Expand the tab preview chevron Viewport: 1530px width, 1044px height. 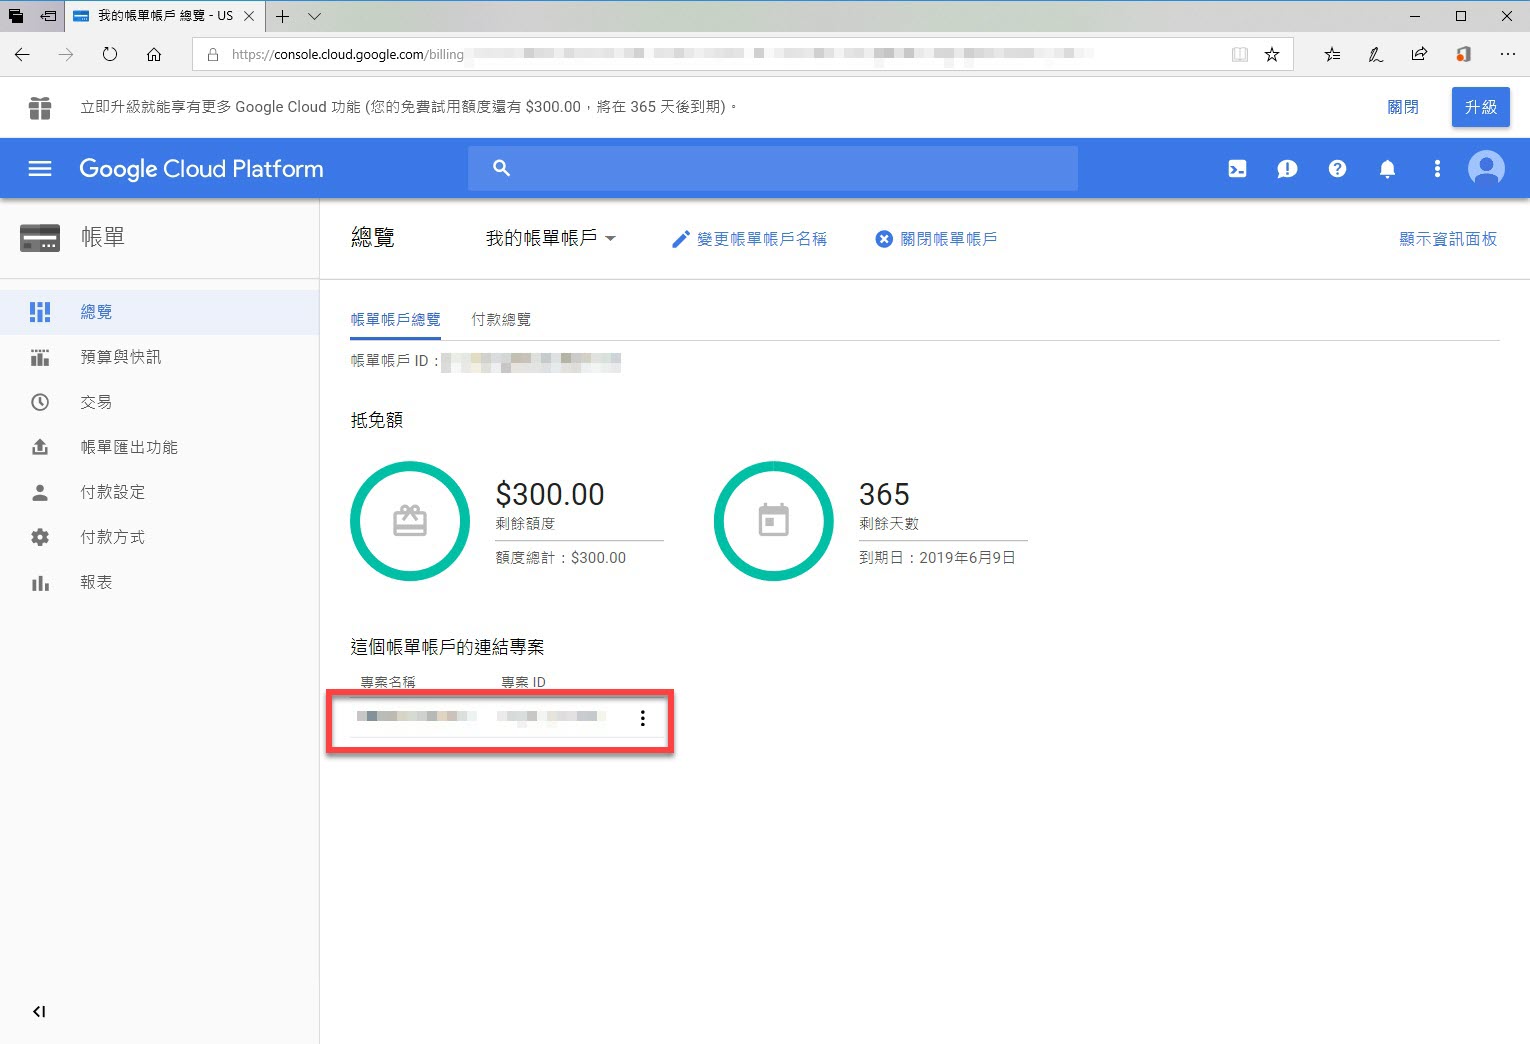[x=314, y=16]
